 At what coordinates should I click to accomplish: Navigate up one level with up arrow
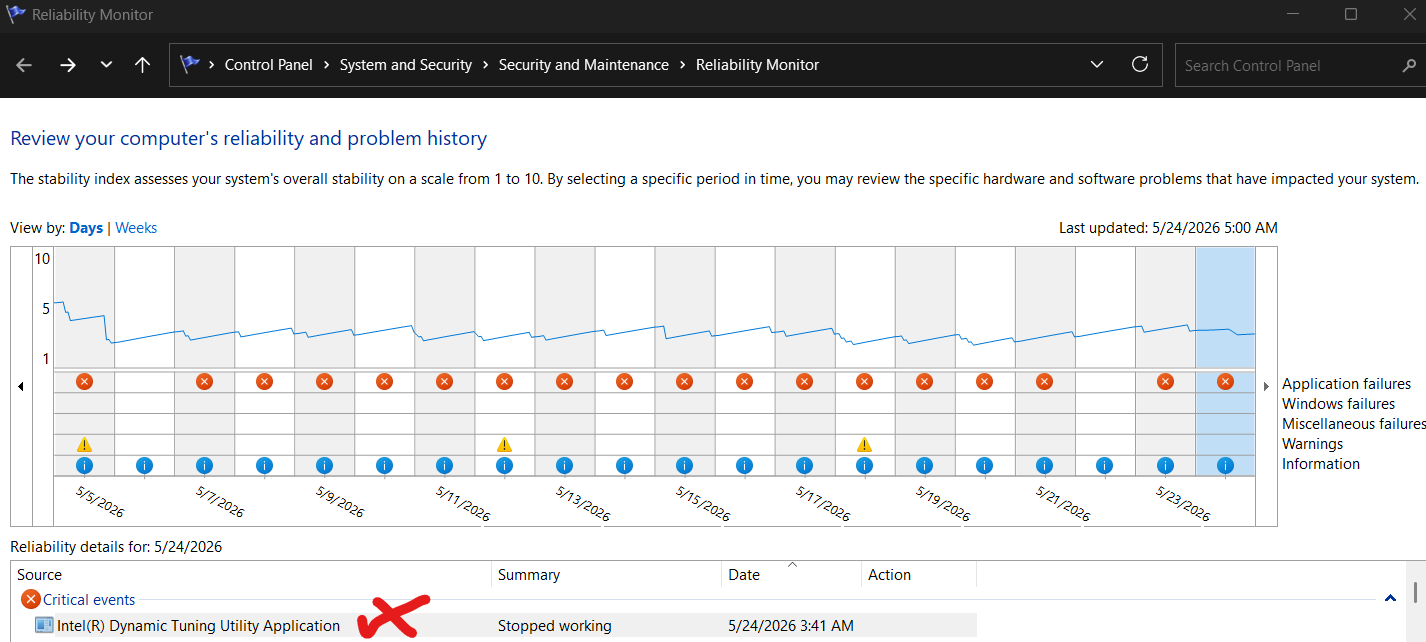[x=143, y=65]
